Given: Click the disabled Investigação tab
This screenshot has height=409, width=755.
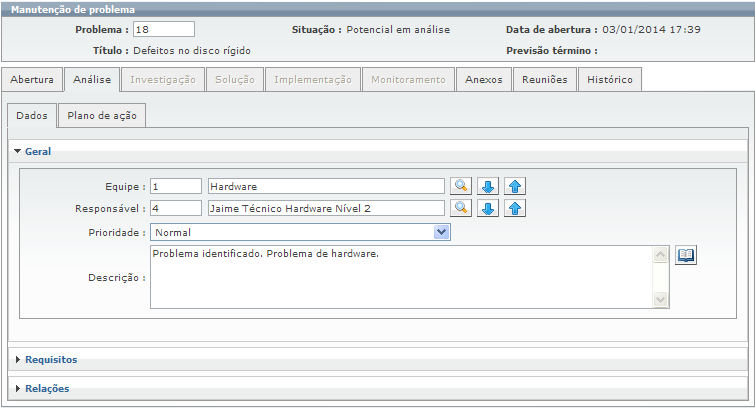Looking at the screenshot, I should (x=163, y=79).
